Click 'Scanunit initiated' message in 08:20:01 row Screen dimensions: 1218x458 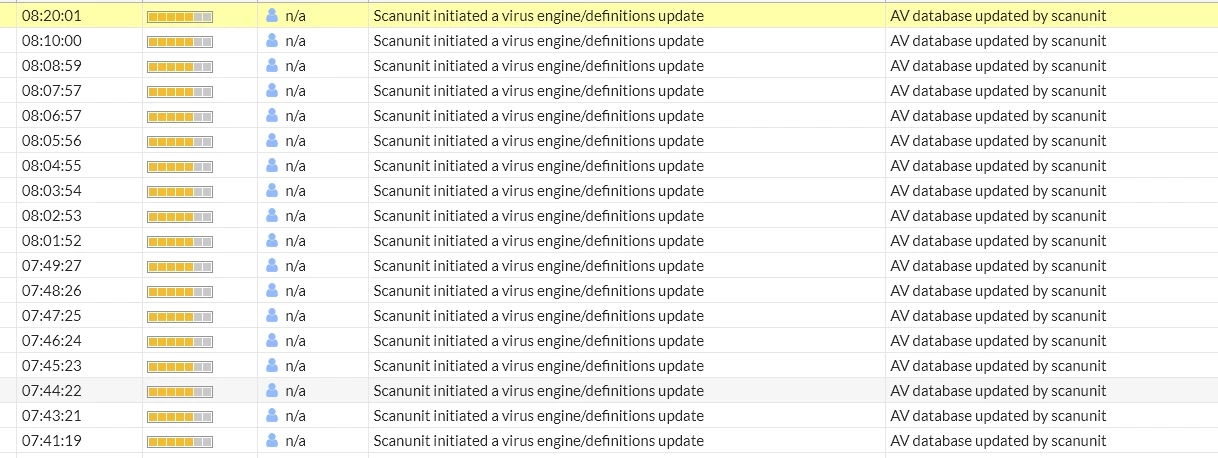tap(539, 16)
